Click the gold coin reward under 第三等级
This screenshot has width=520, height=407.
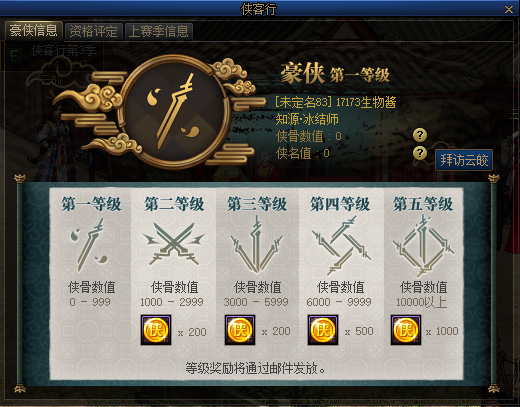tap(240, 330)
